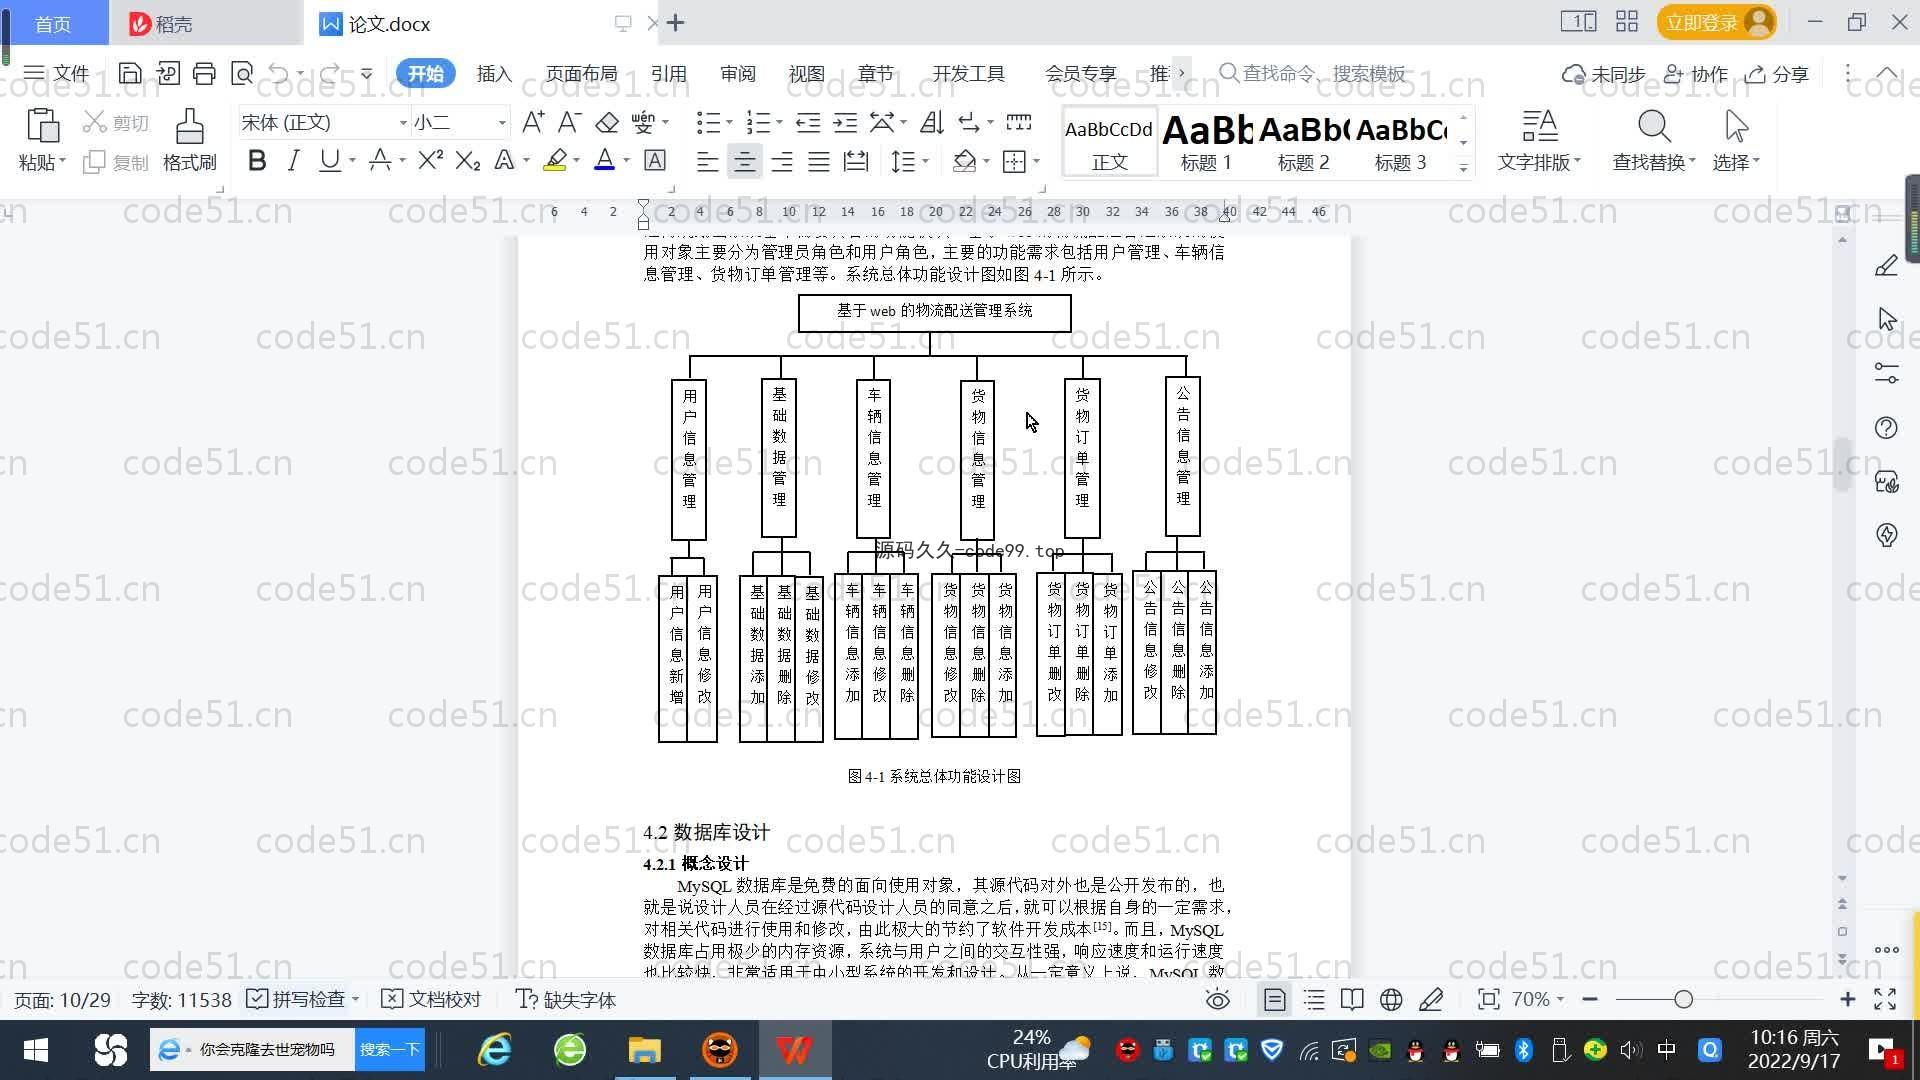The image size is (1920, 1080).
Task: Click the 文档校对 proofreading button
Action: (432, 999)
